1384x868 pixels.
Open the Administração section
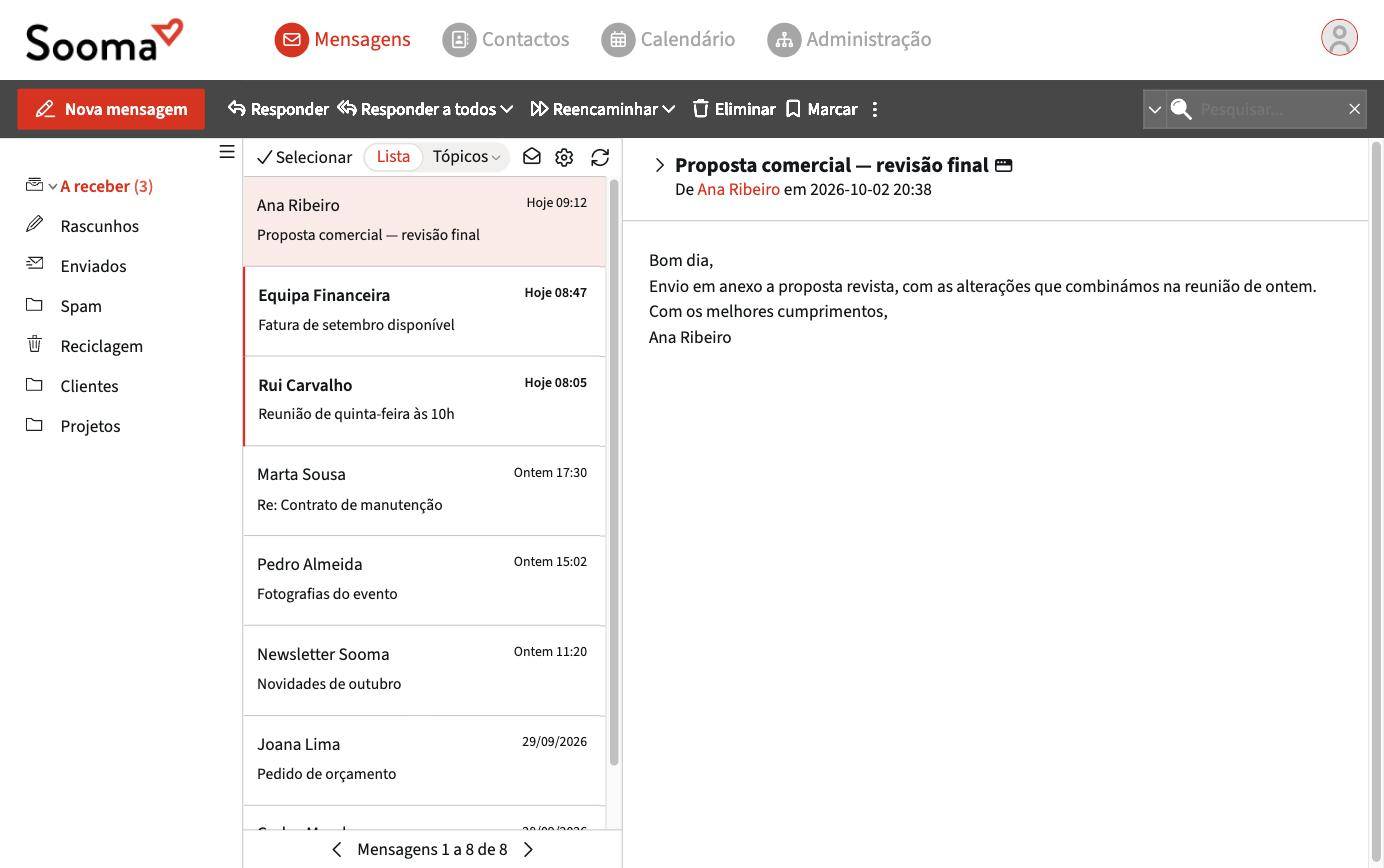point(849,40)
